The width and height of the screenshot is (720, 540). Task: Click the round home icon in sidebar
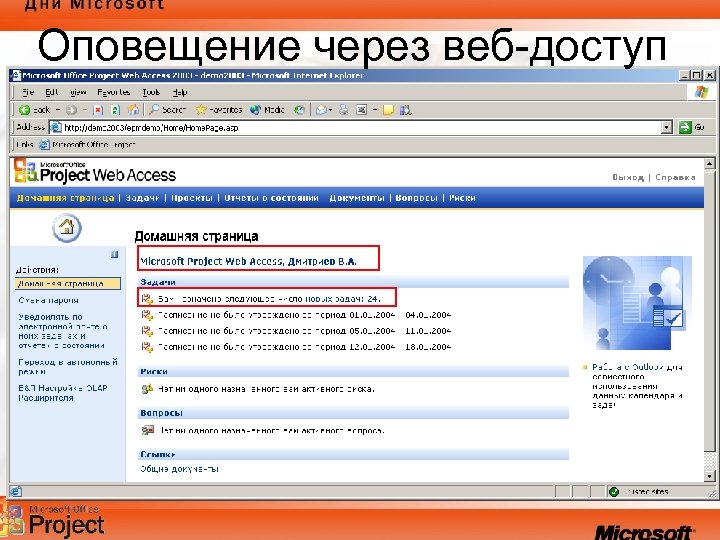(x=67, y=227)
